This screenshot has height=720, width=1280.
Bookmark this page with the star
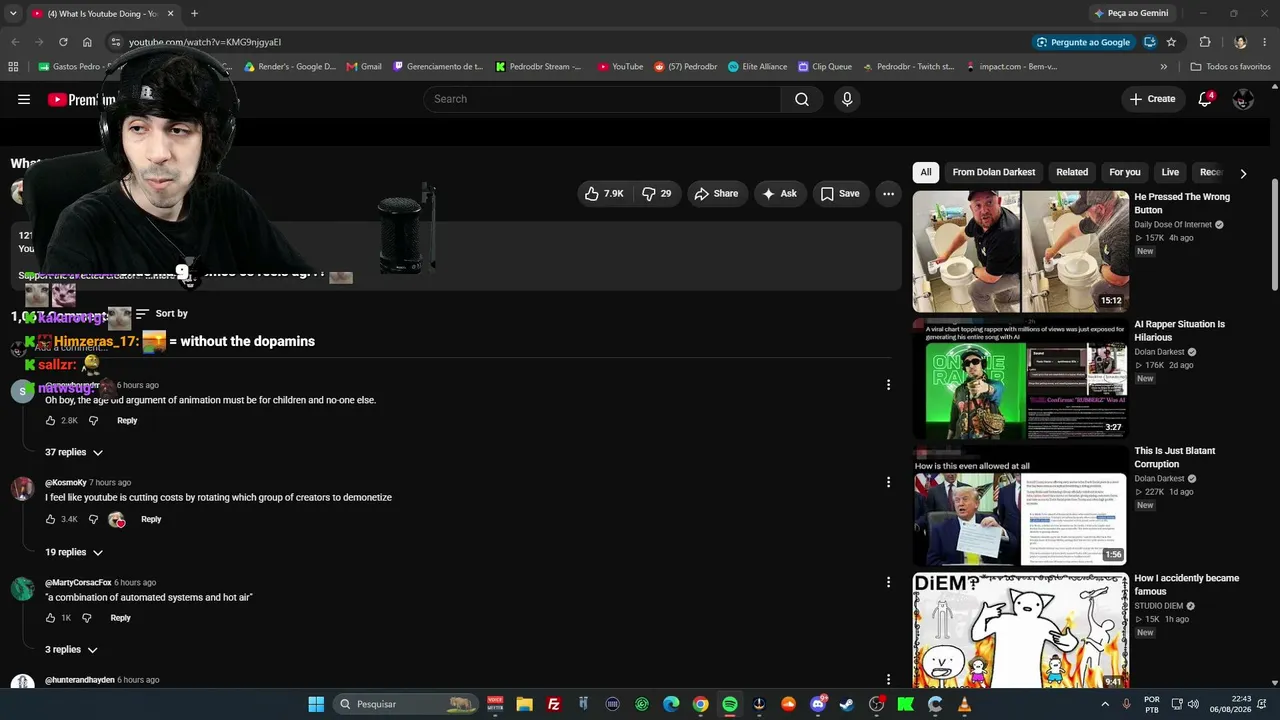pyautogui.click(x=1171, y=42)
